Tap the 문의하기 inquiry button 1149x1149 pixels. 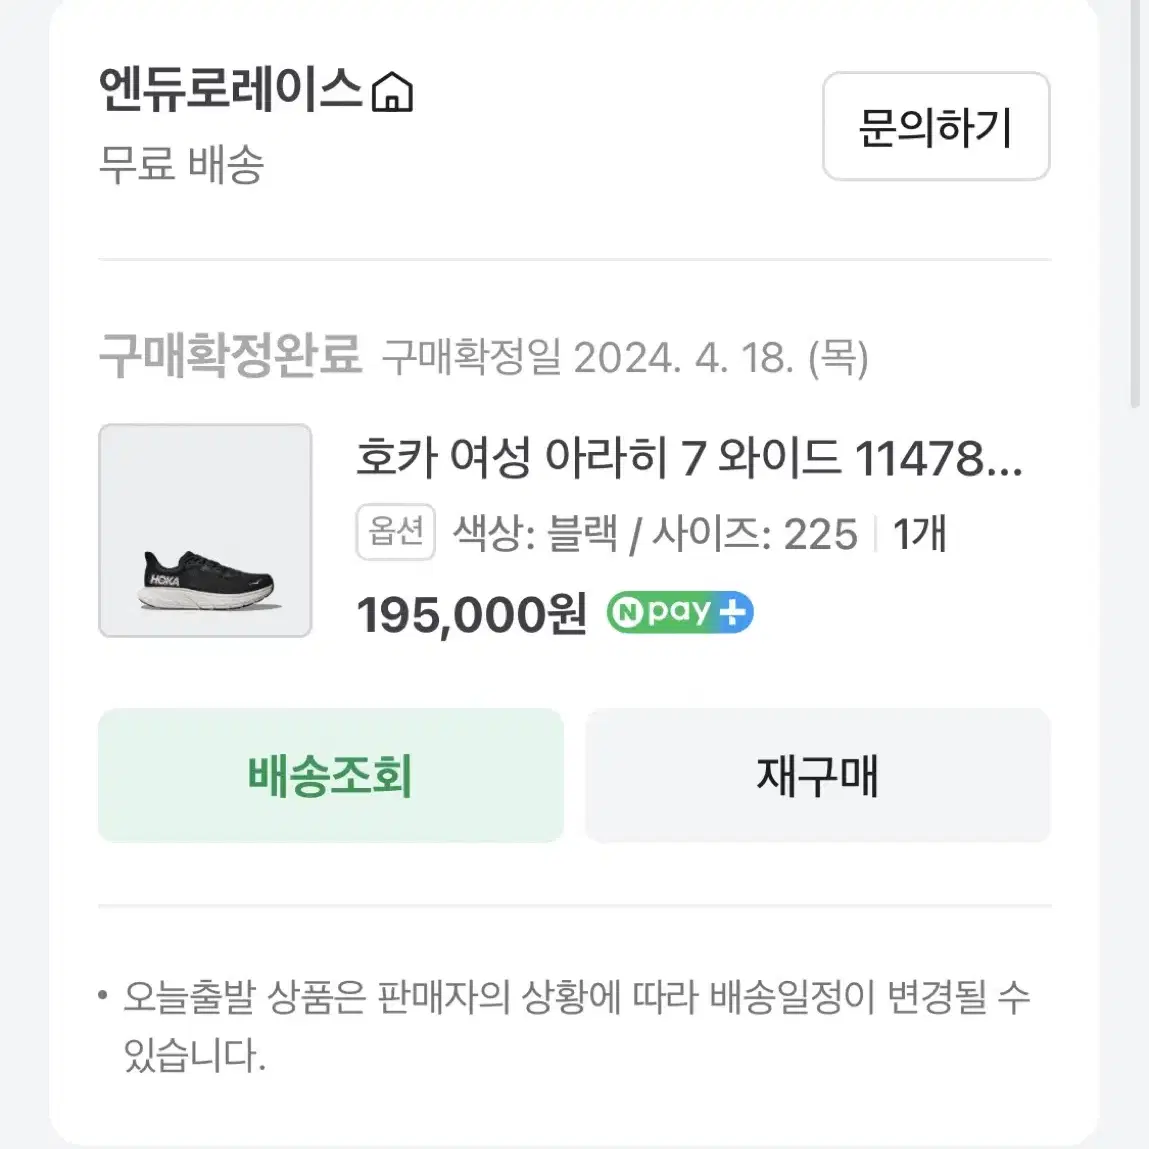click(x=936, y=126)
